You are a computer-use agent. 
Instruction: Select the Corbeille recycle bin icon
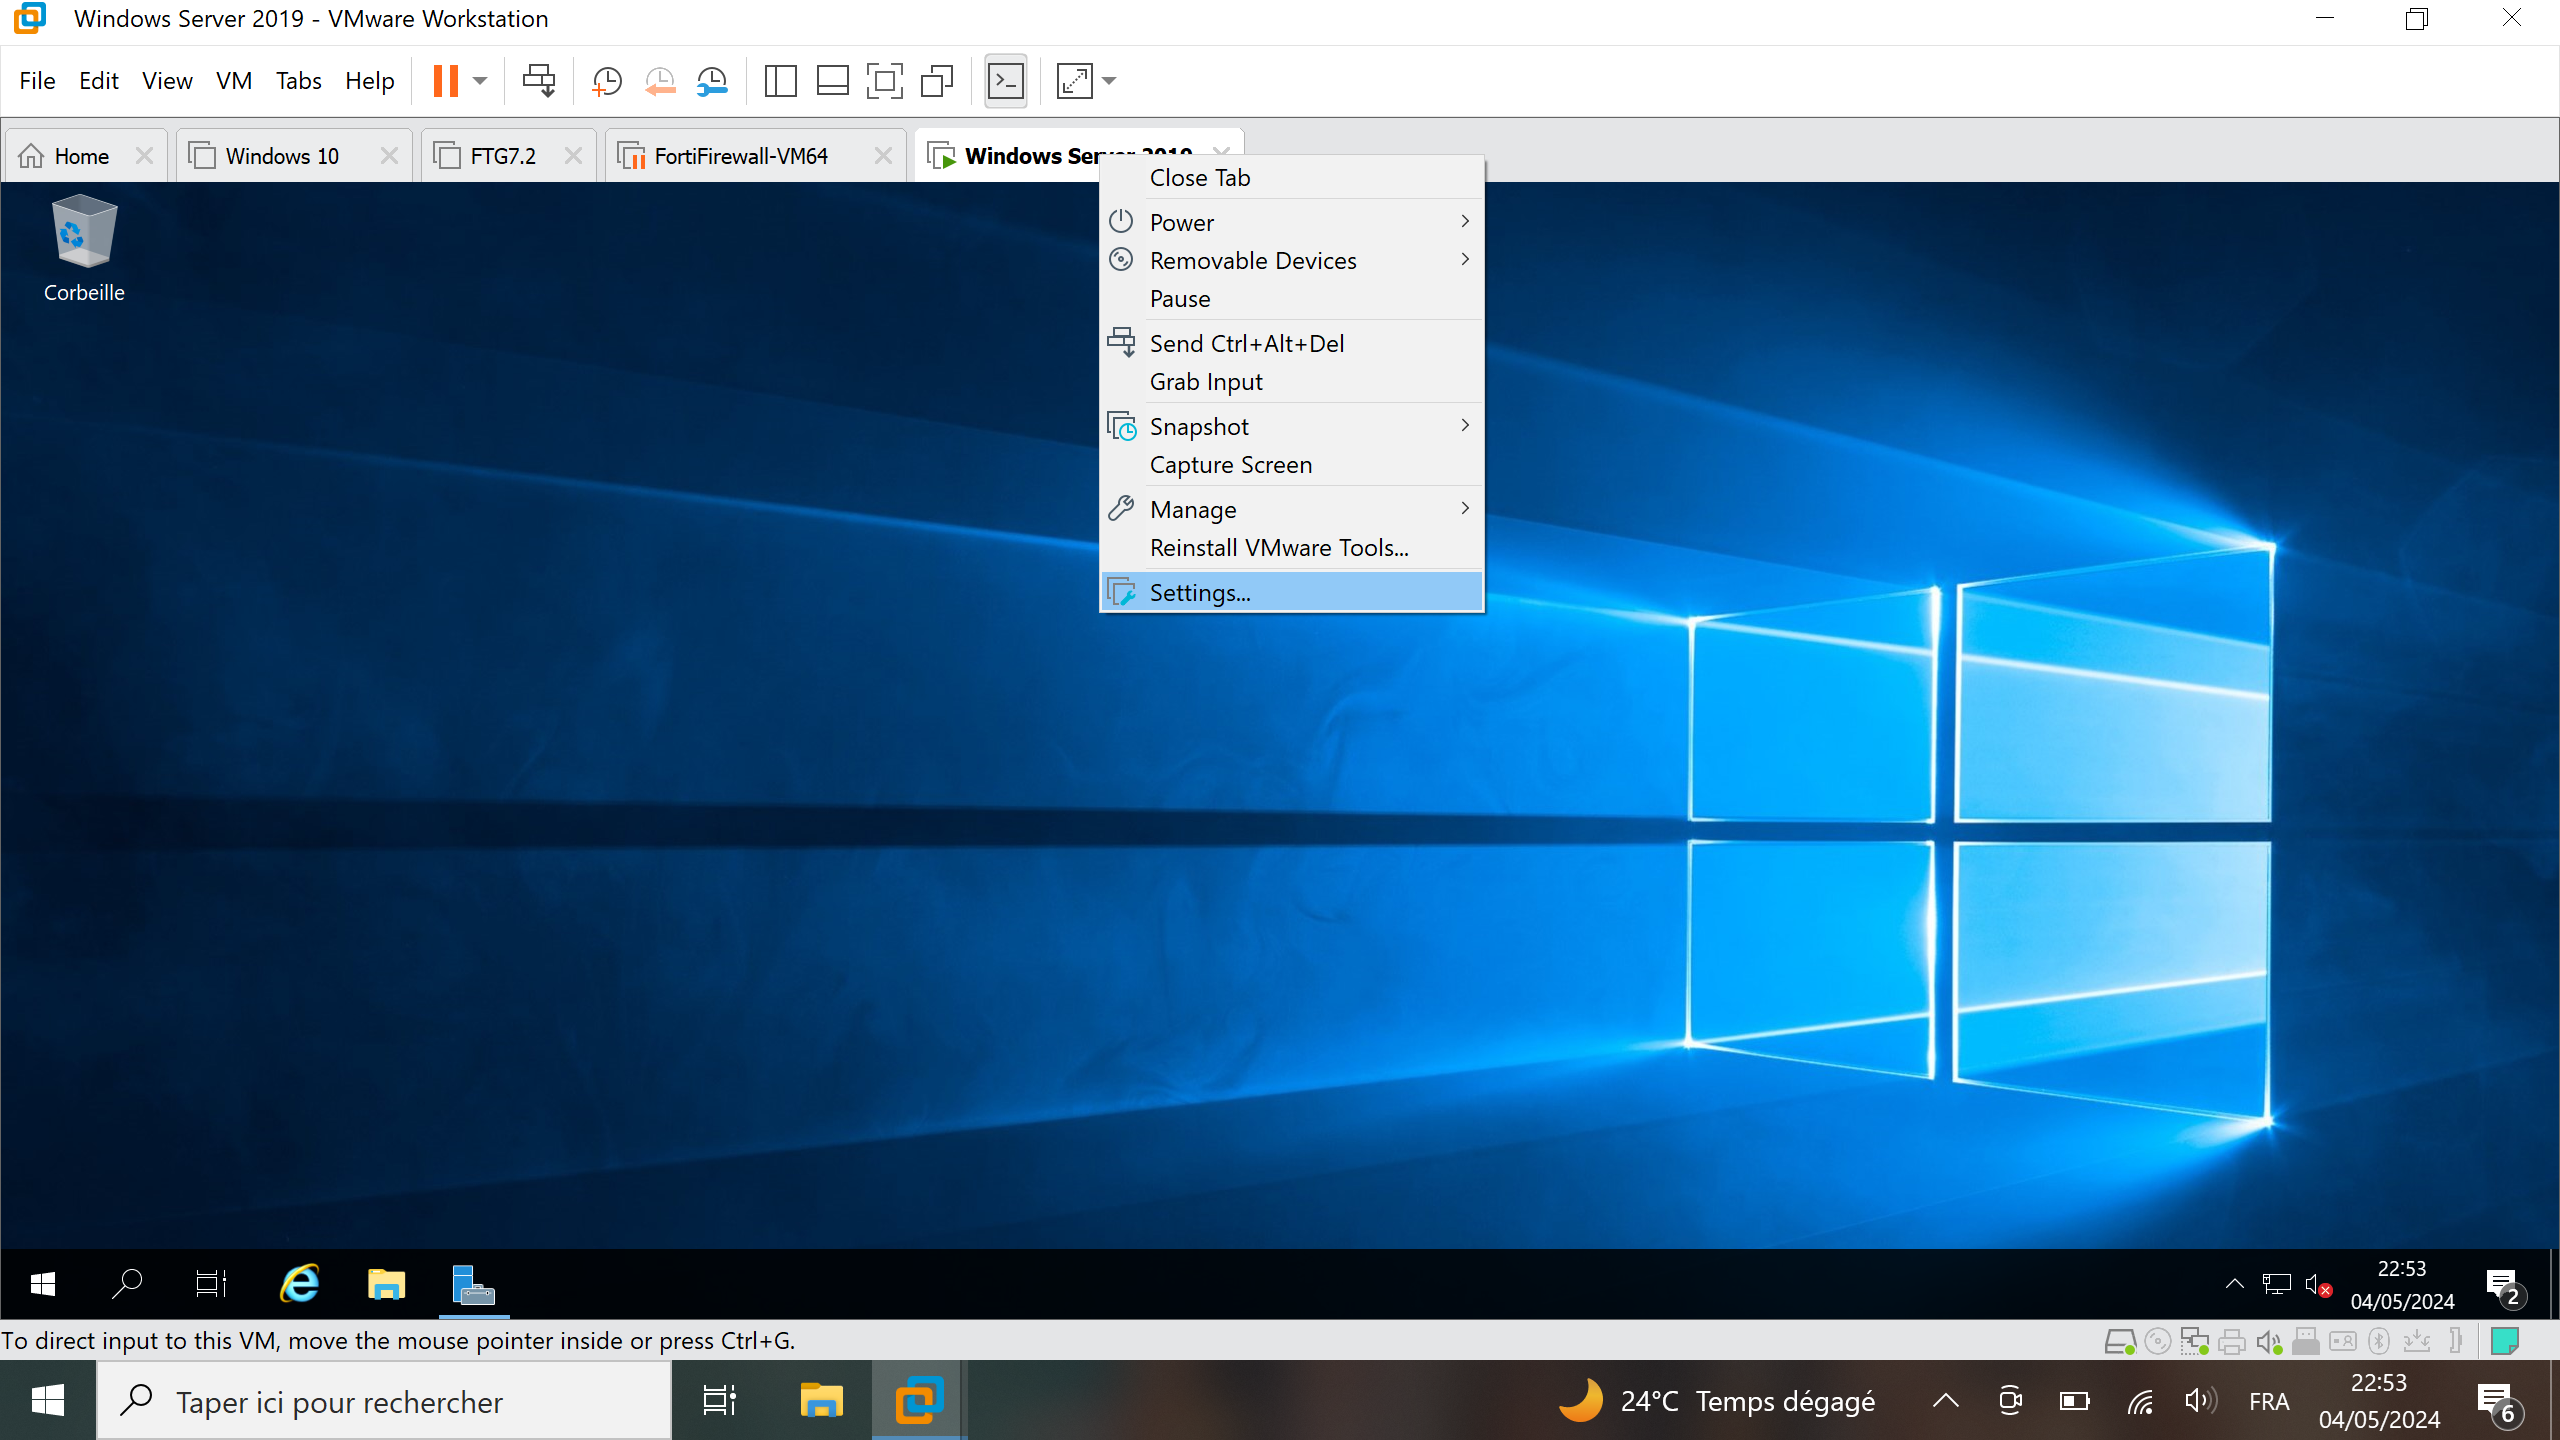click(84, 248)
